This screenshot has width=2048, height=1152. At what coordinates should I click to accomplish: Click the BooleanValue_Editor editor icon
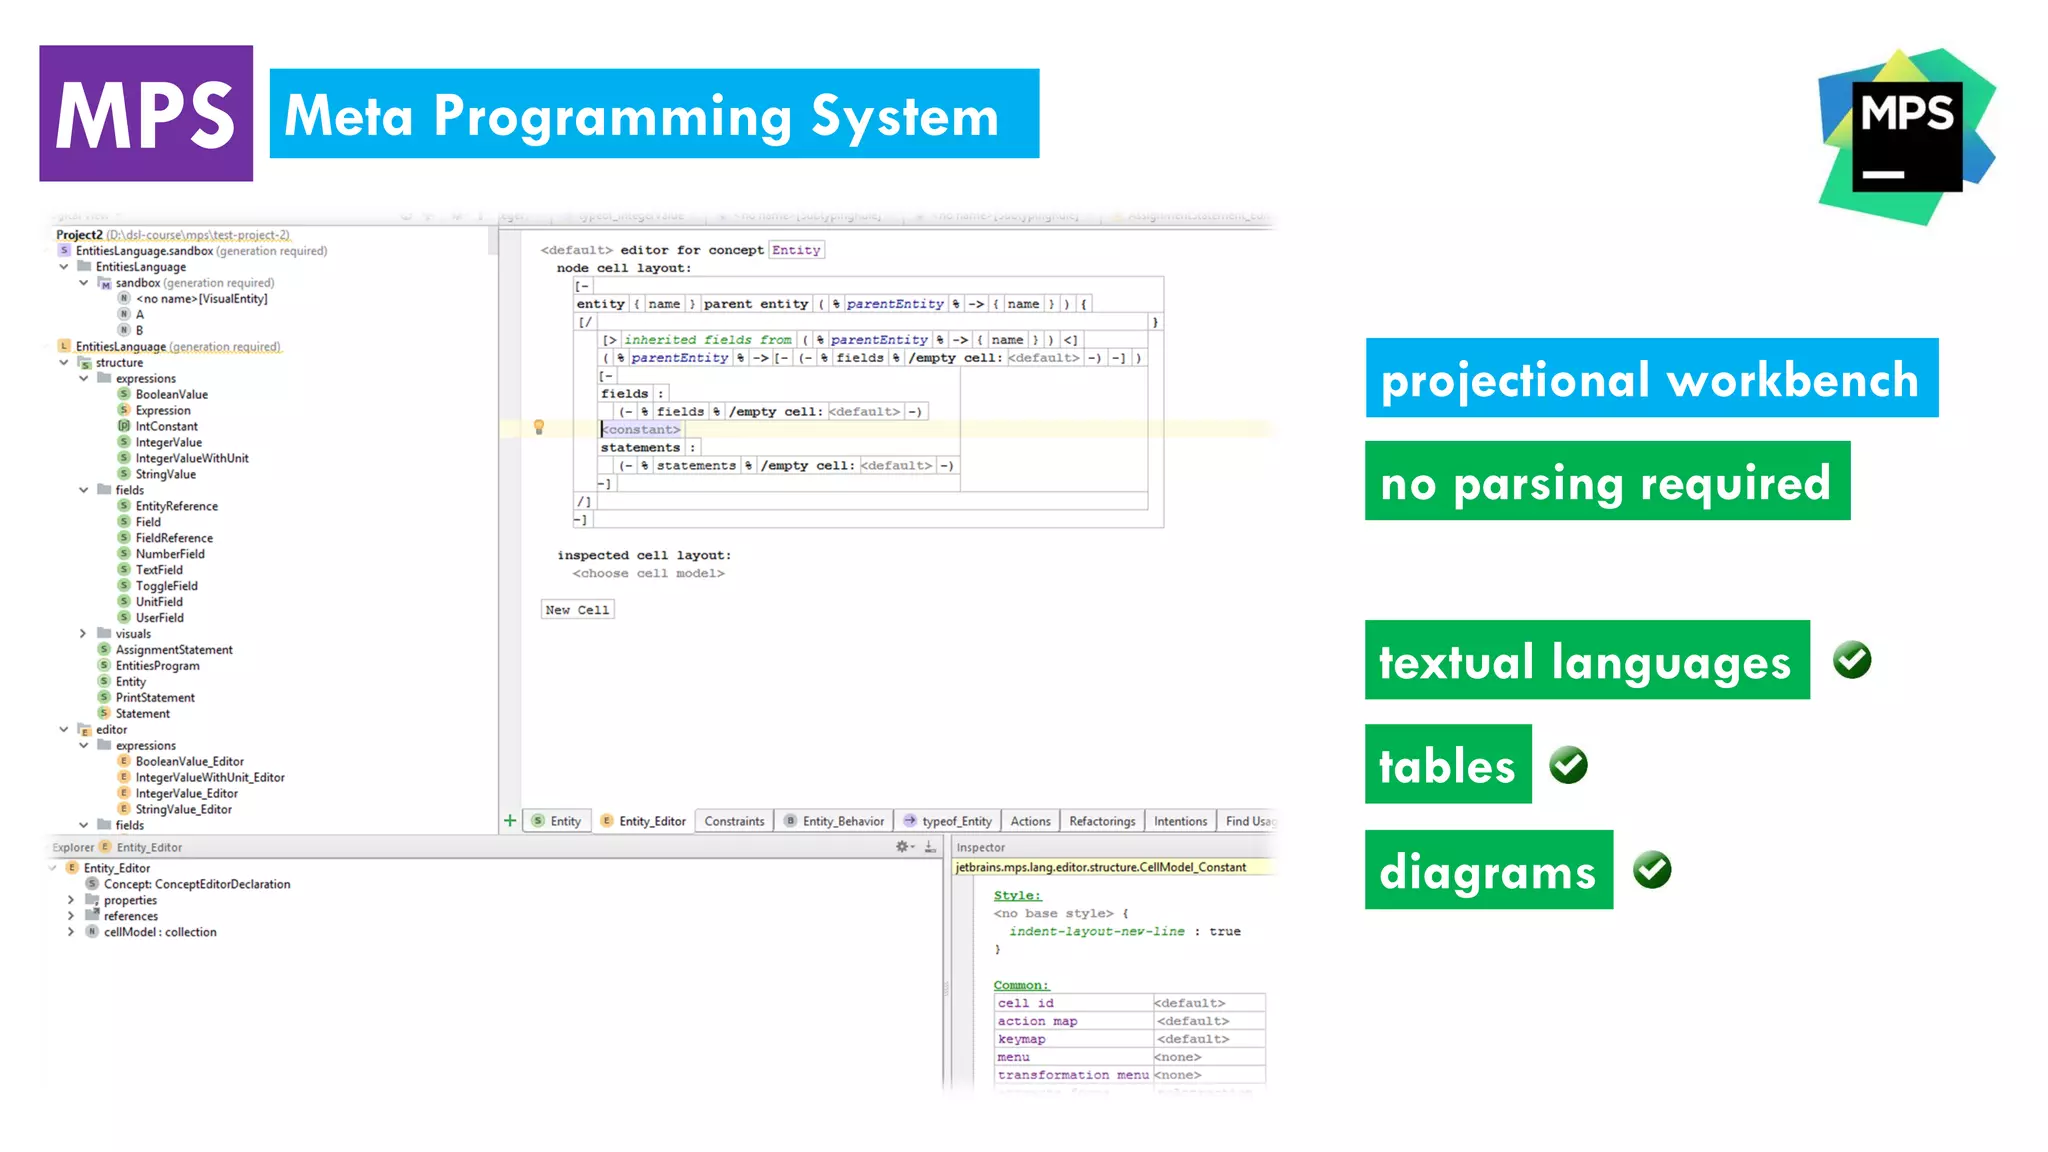point(124,761)
